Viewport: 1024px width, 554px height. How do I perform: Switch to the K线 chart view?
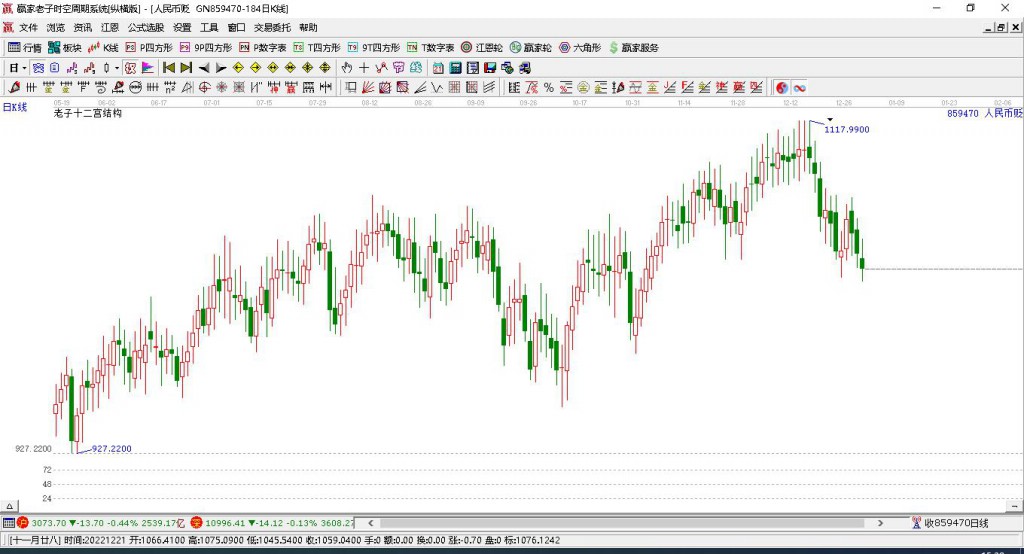point(103,48)
